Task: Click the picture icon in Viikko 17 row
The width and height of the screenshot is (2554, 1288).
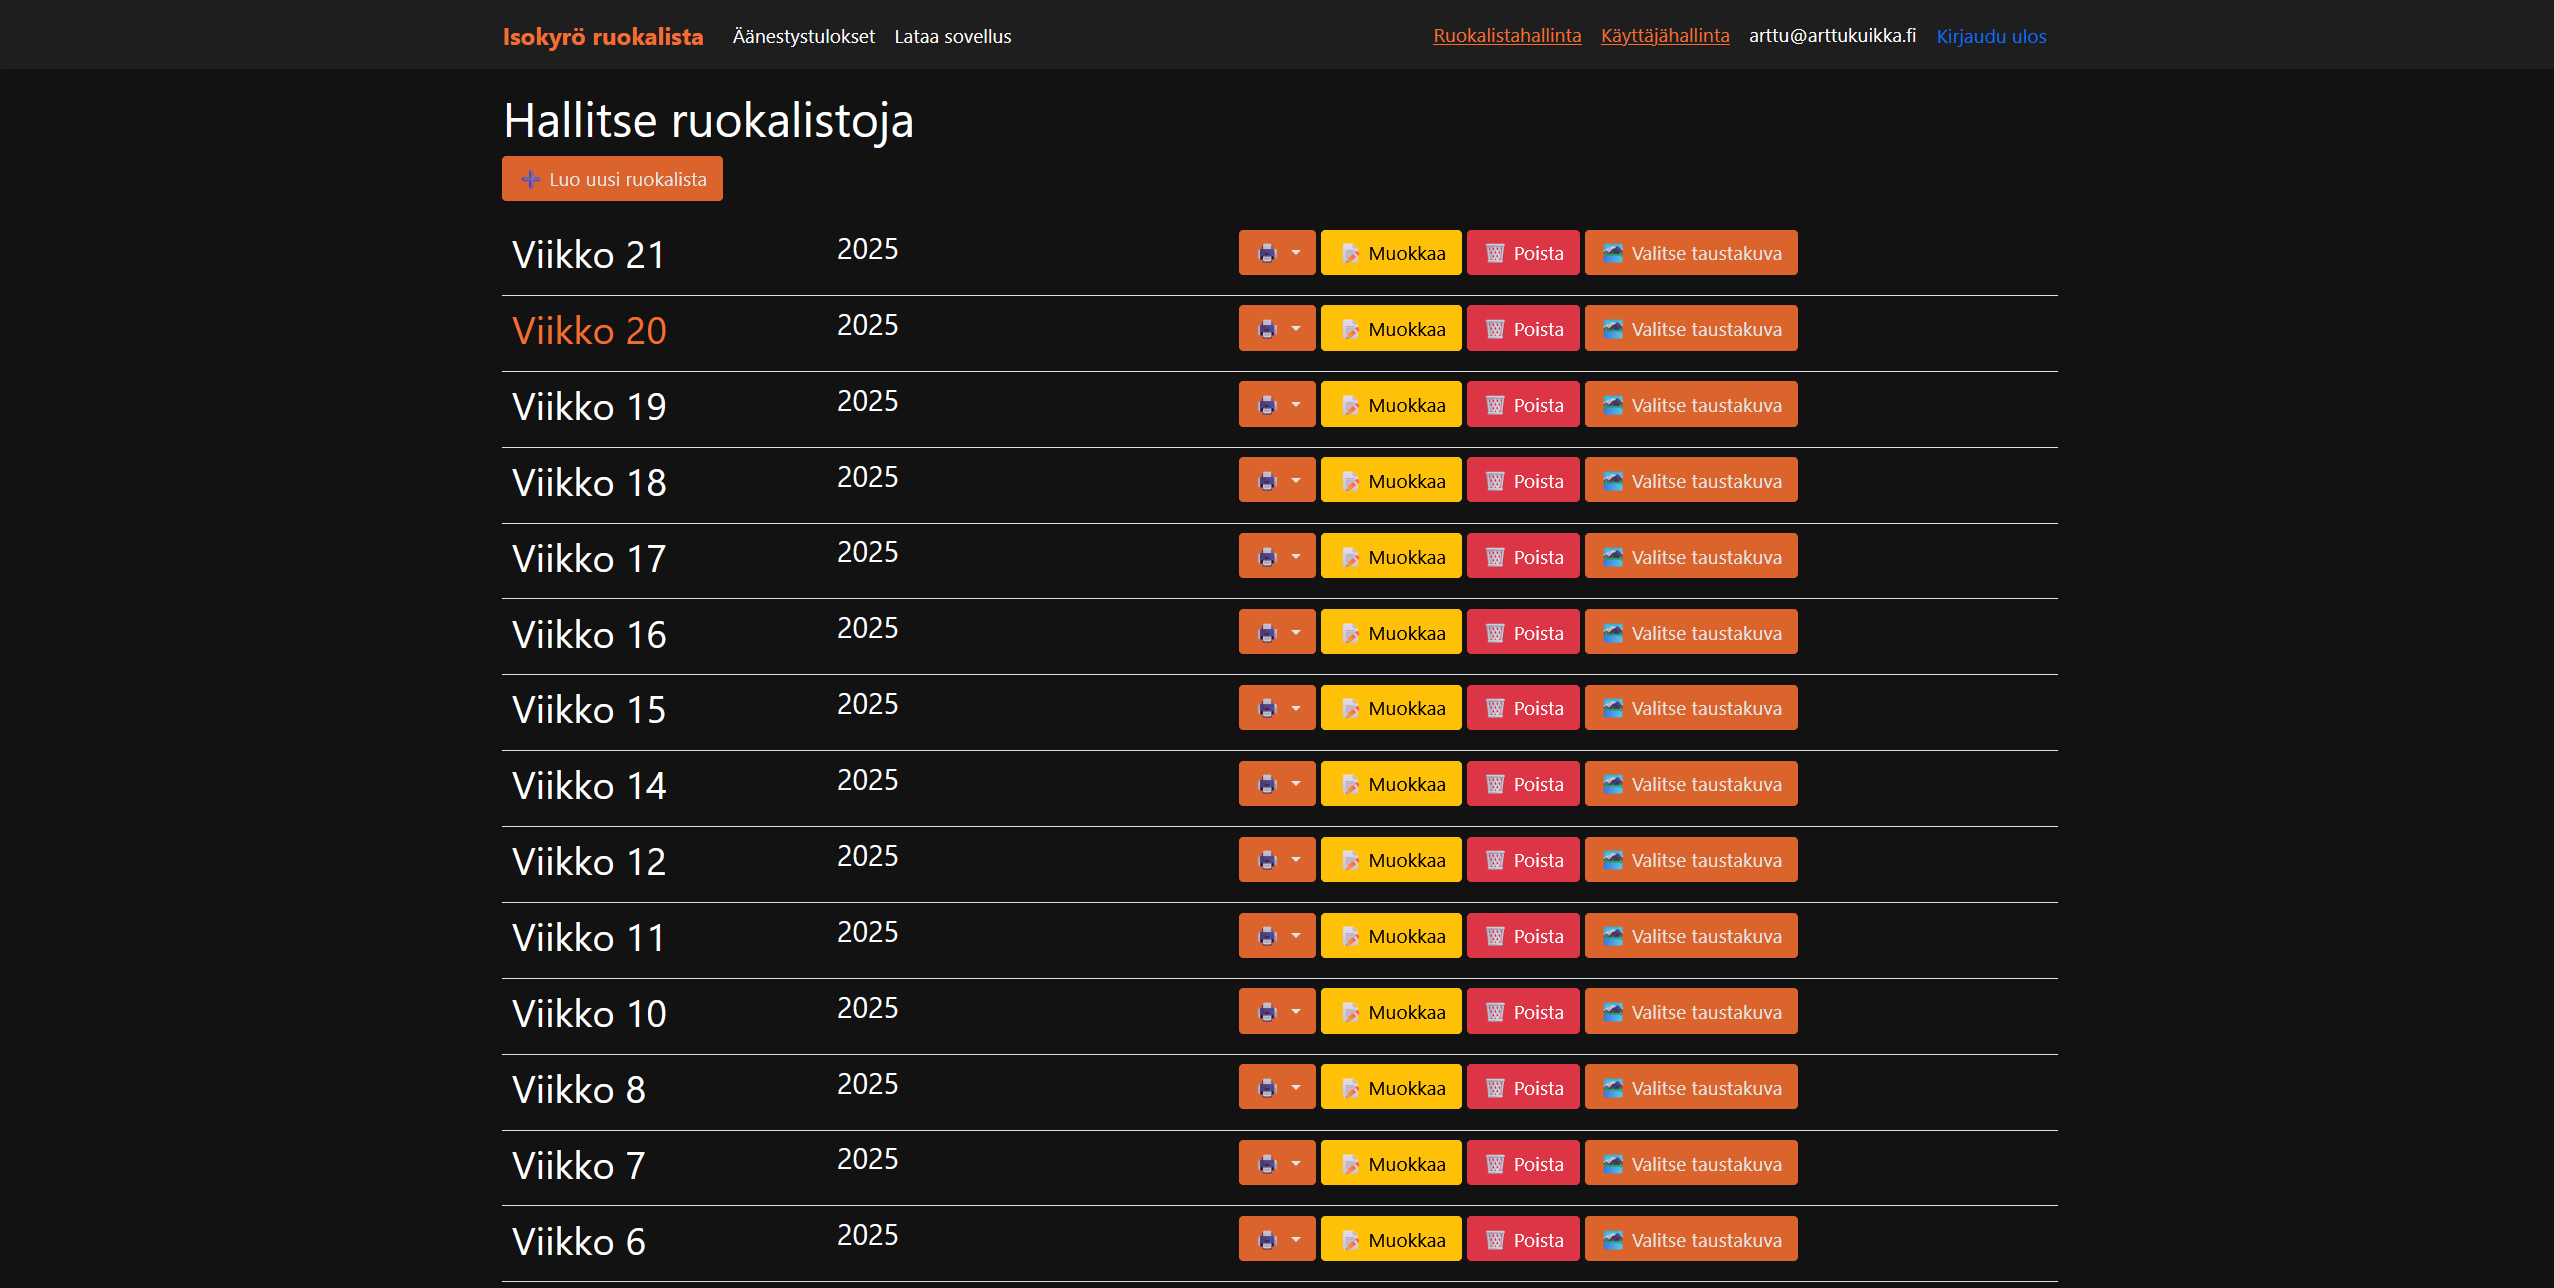Action: (x=1612, y=558)
